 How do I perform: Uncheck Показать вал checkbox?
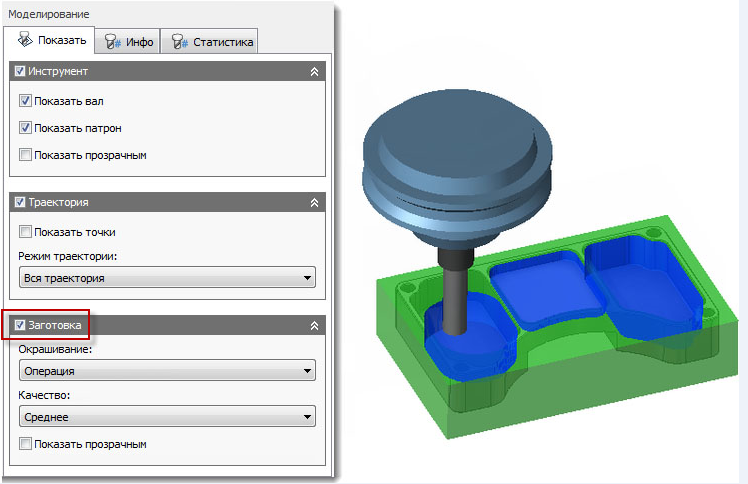[x=25, y=101]
